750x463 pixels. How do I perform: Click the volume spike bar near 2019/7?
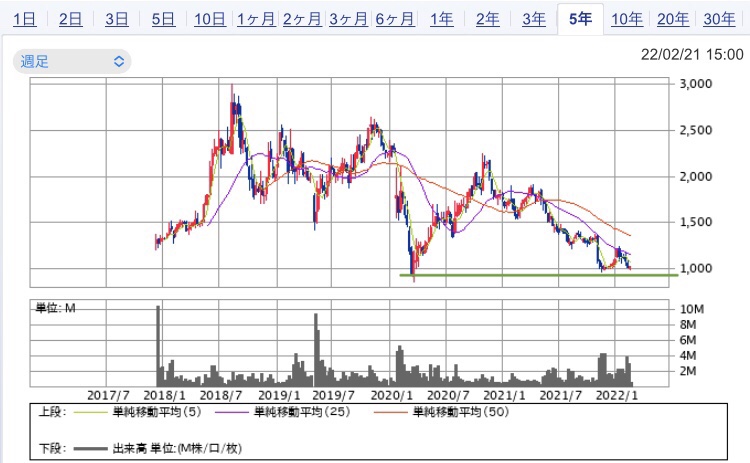click(x=316, y=350)
